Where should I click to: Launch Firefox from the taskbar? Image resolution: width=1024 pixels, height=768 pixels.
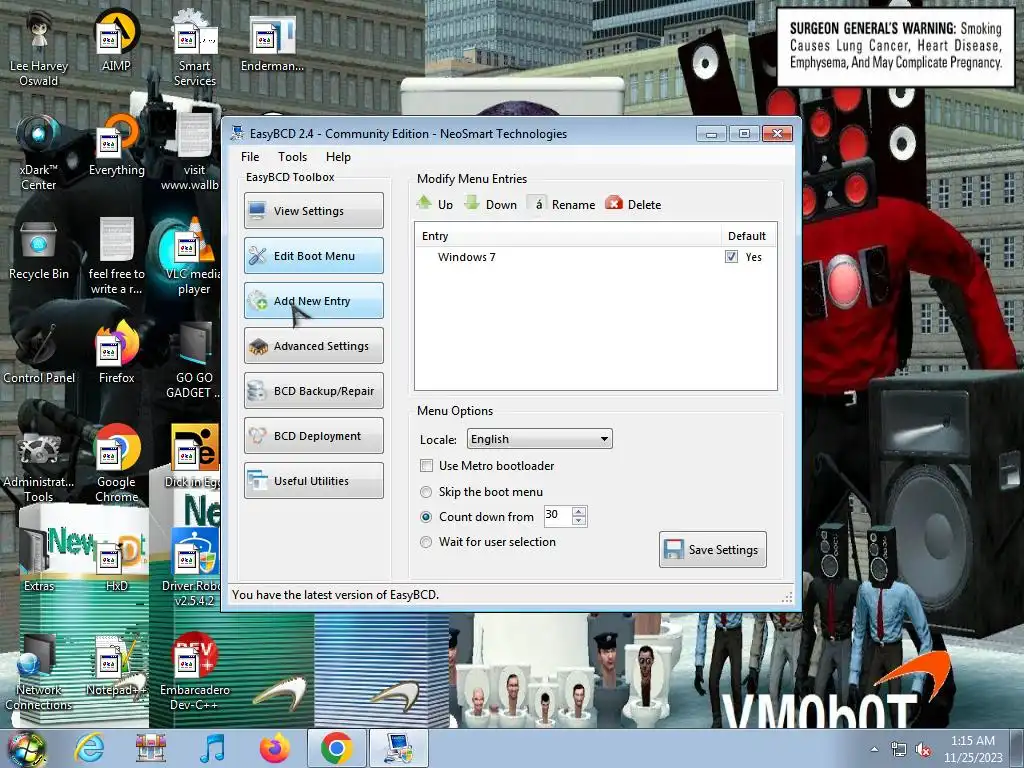coord(275,748)
